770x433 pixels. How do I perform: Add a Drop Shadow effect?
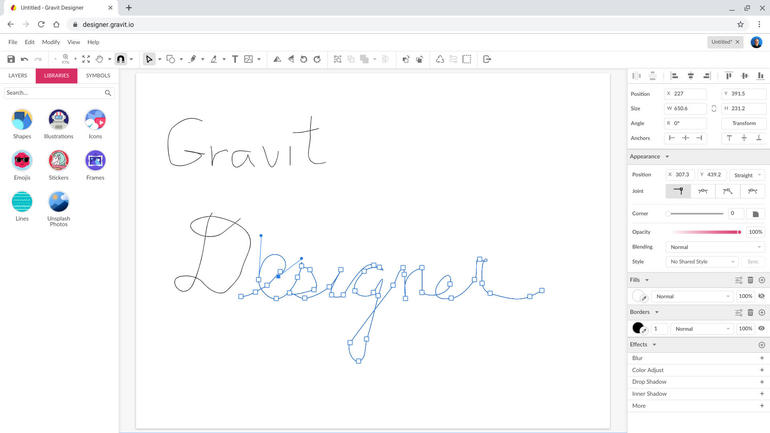click(x=762, y=382)
